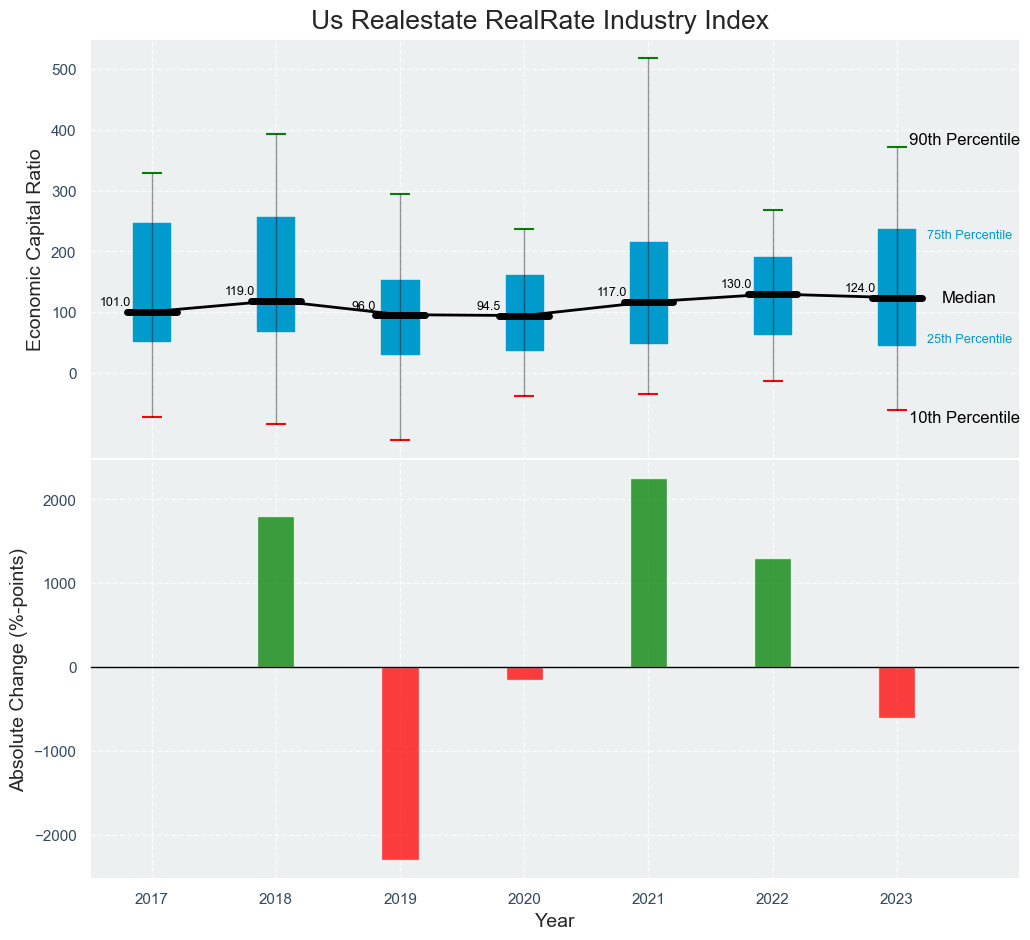Viewport: 1030px width, 940px height.
Task: Click the '101.0' median label for 2017
Action: (115, 302)
